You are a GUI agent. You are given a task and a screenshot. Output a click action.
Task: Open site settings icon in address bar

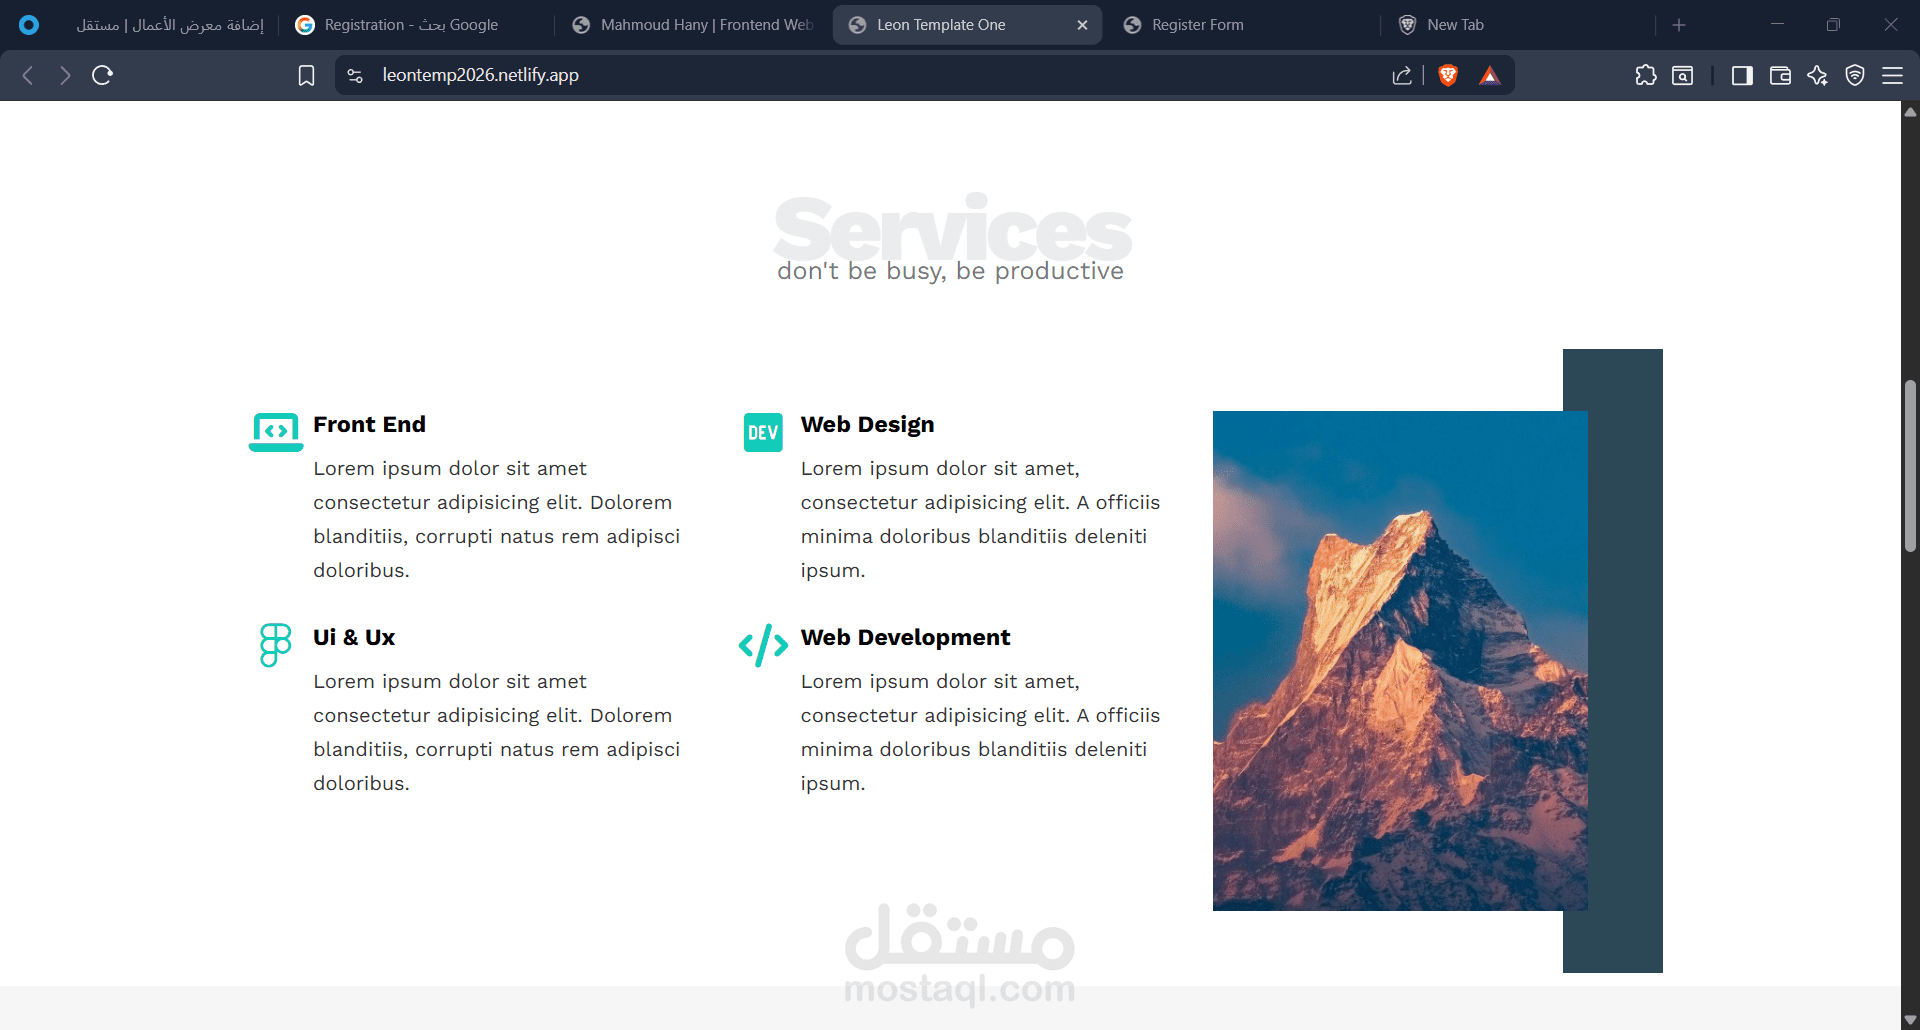coord(355,75)
